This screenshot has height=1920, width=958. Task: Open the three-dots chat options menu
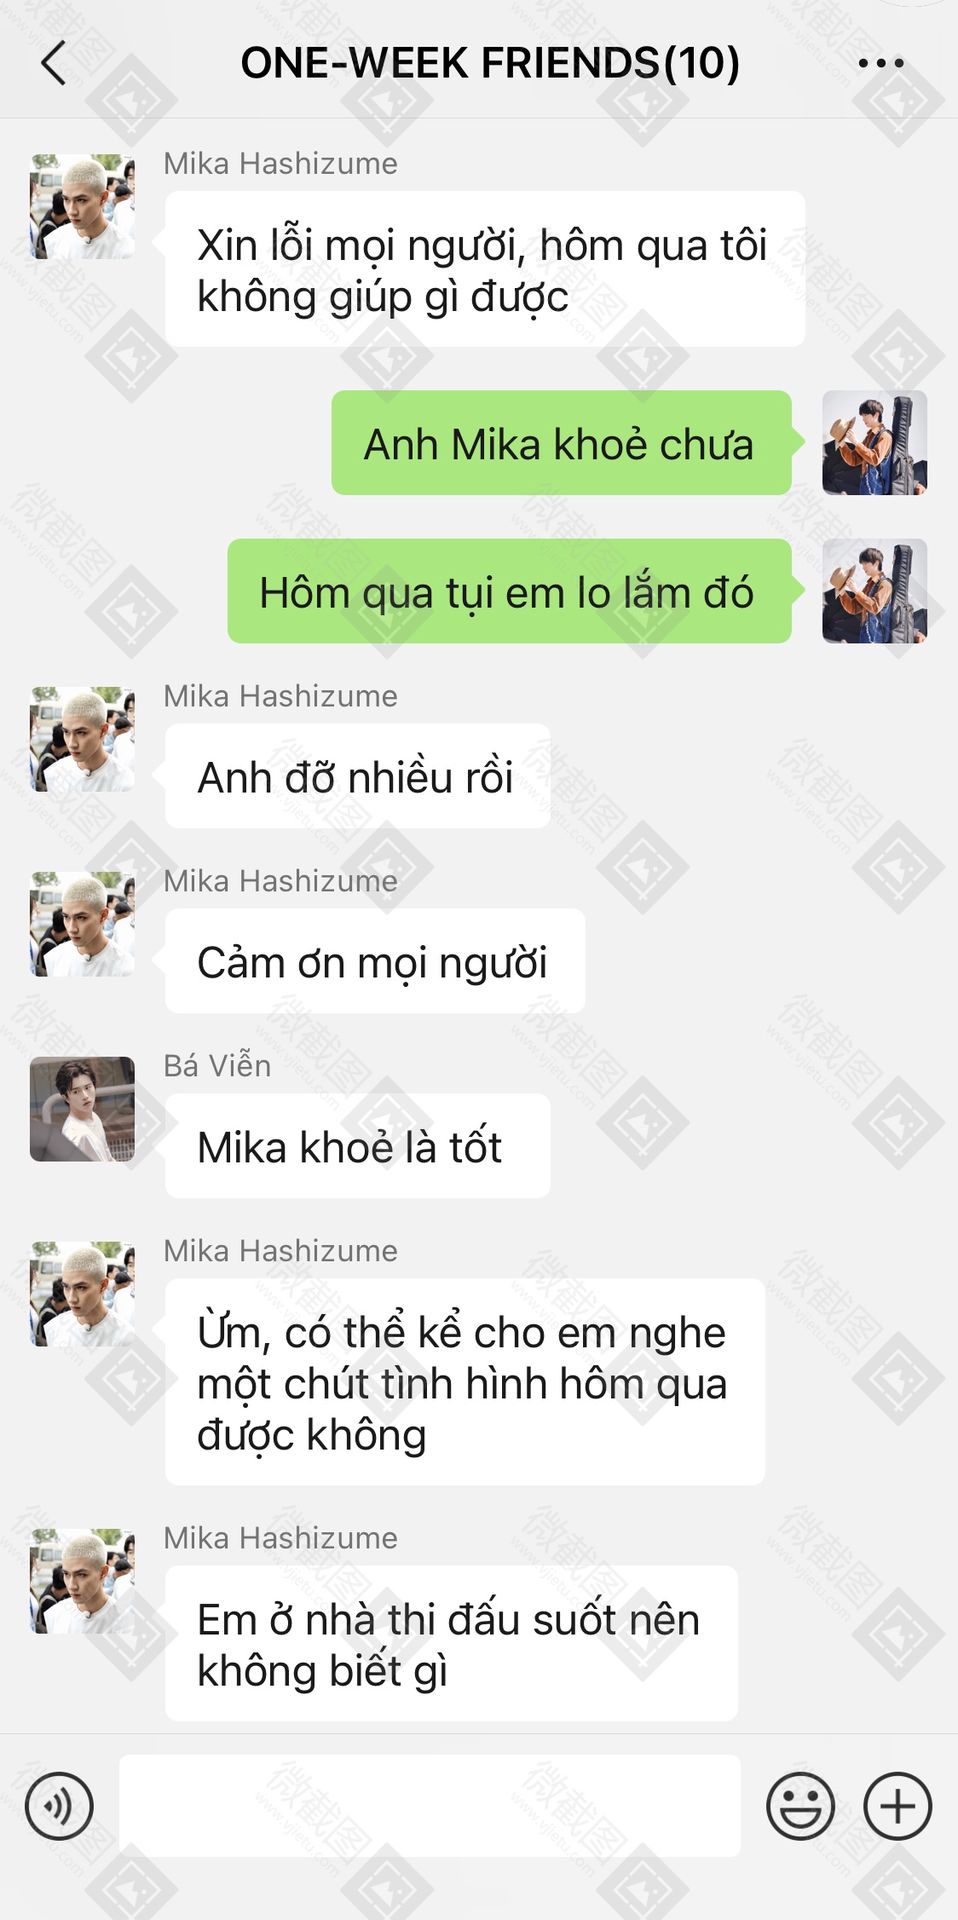click(881, 63)
